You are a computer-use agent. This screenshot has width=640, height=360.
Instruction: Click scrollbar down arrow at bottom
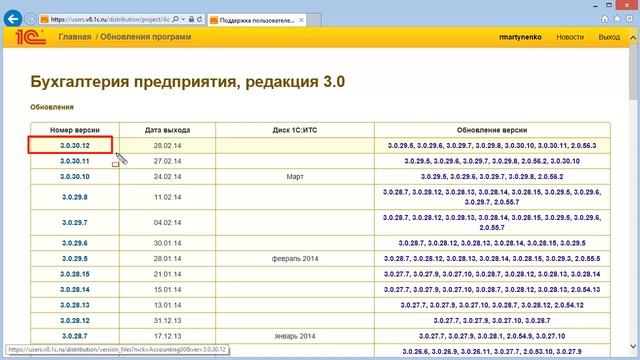click(633, 347)
